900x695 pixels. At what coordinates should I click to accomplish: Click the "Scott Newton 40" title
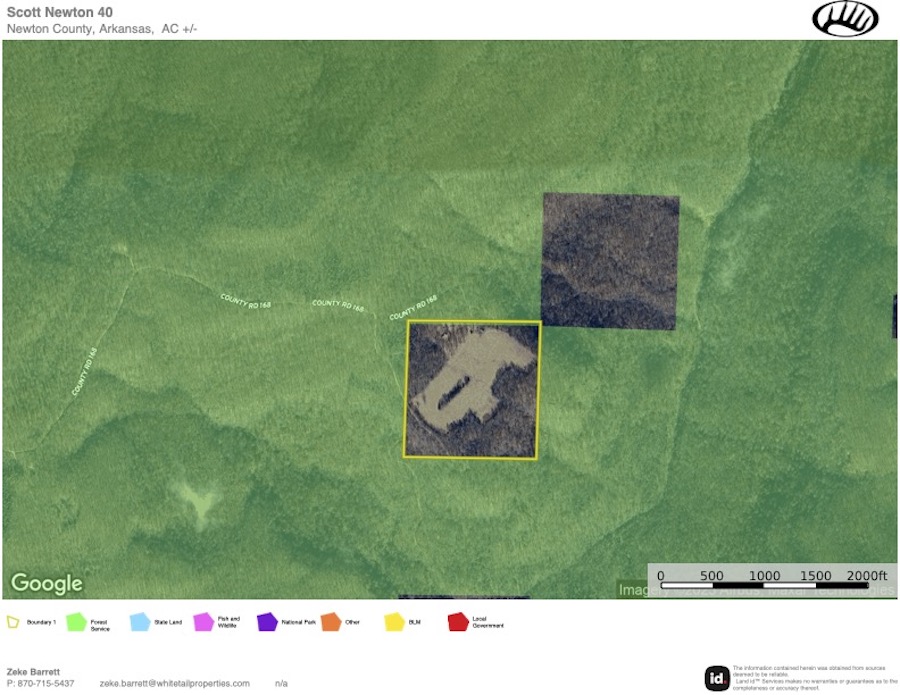pos(60,12)
